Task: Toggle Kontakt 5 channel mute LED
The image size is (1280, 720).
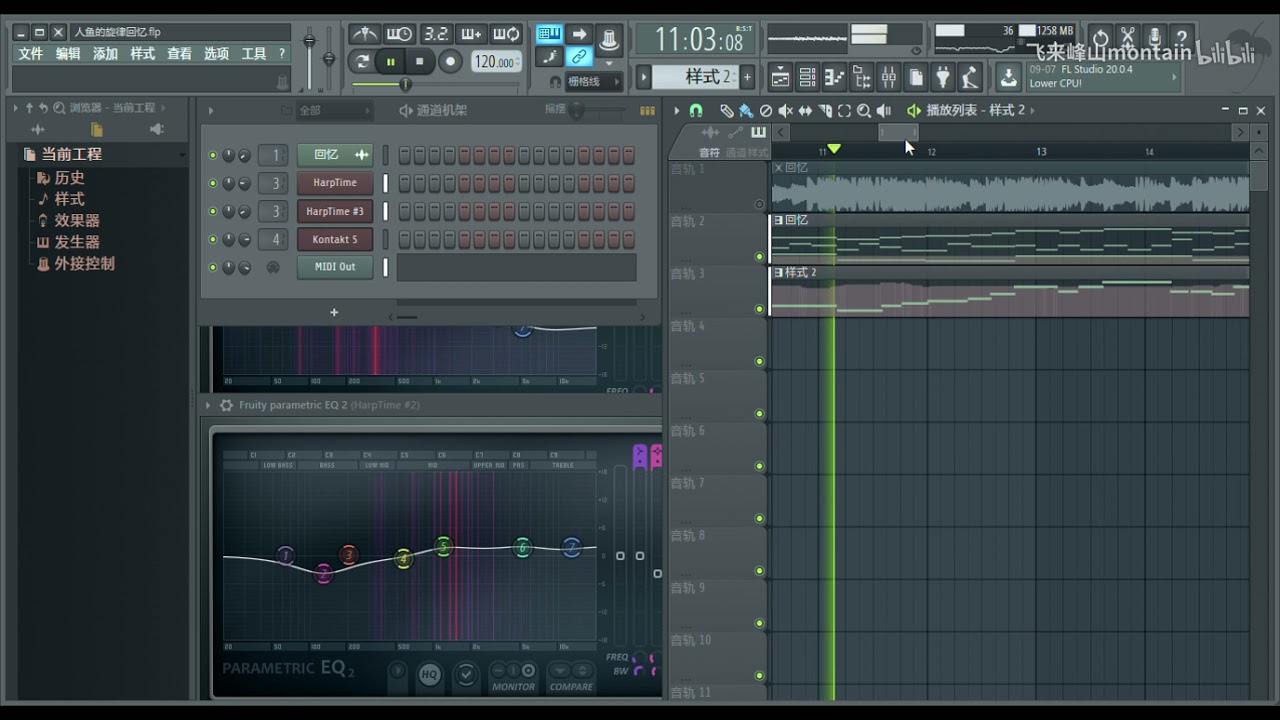Action: click(212, 240)
